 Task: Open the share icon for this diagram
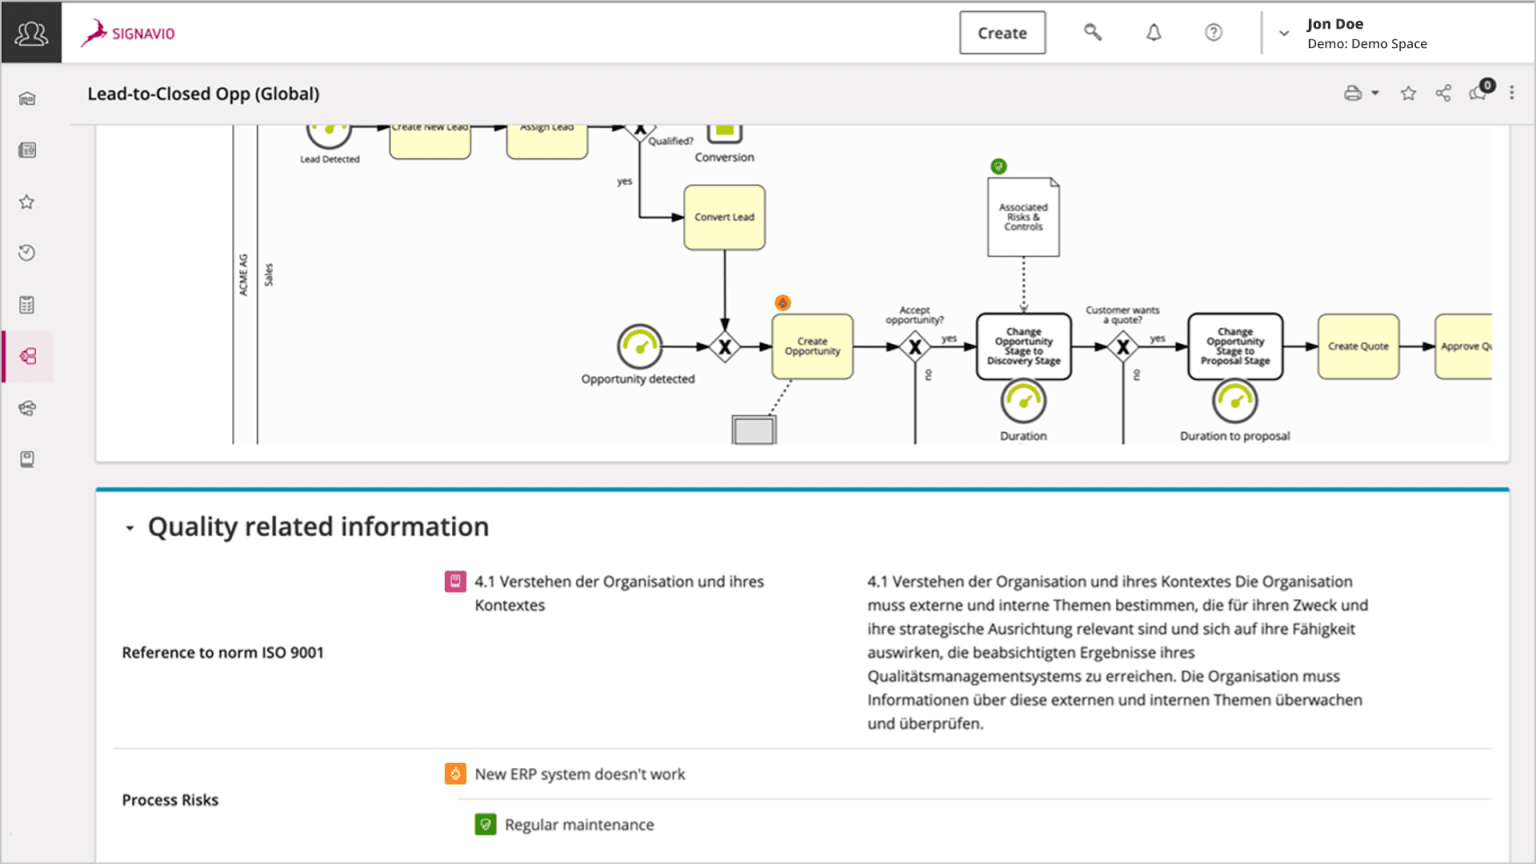[1443, 92]
